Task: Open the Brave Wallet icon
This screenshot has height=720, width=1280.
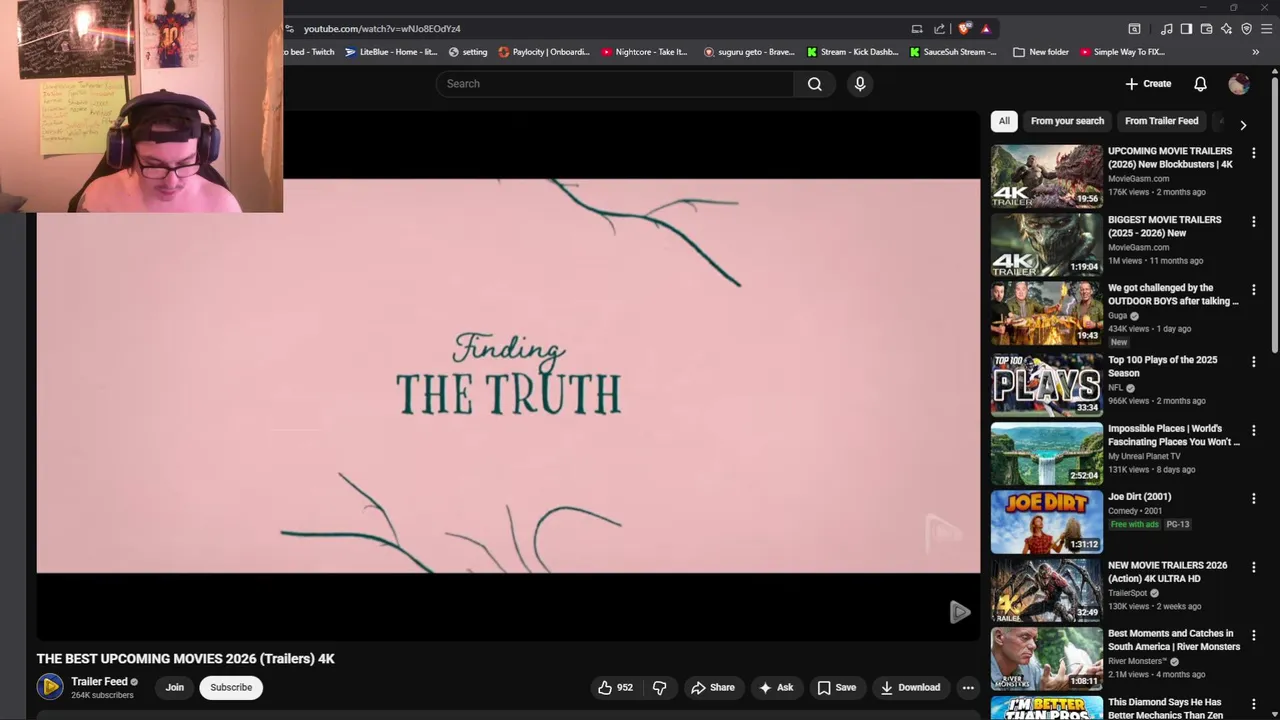Action: 1206,29
